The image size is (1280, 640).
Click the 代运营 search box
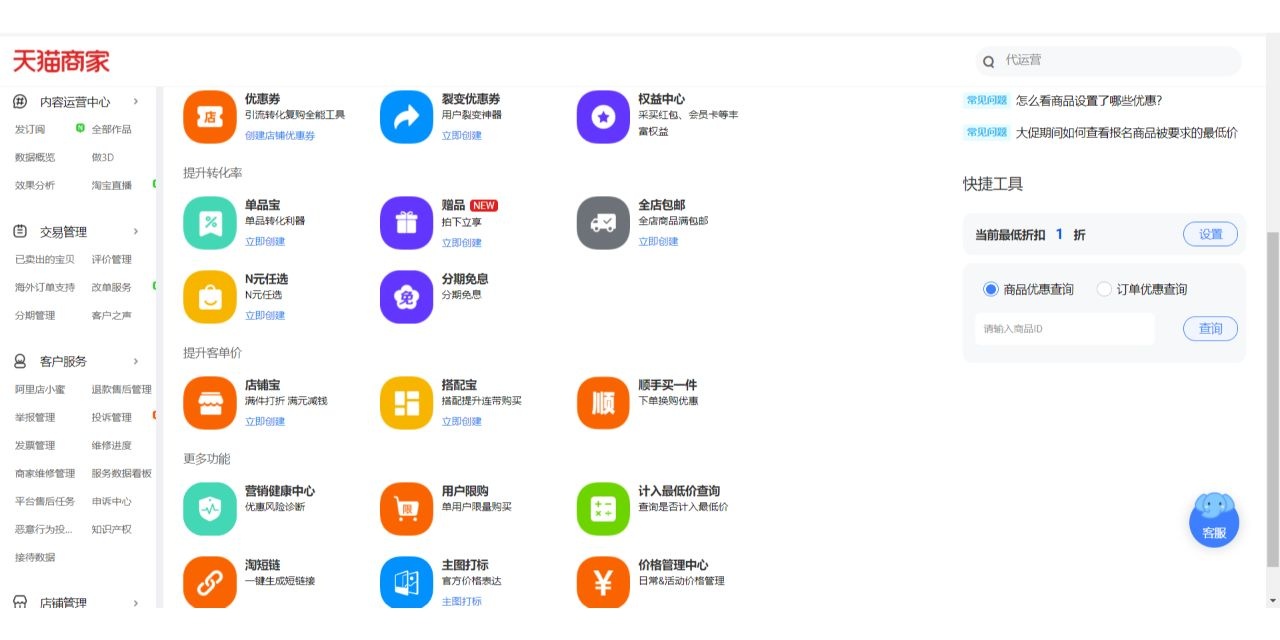[x=1108, y=61]
